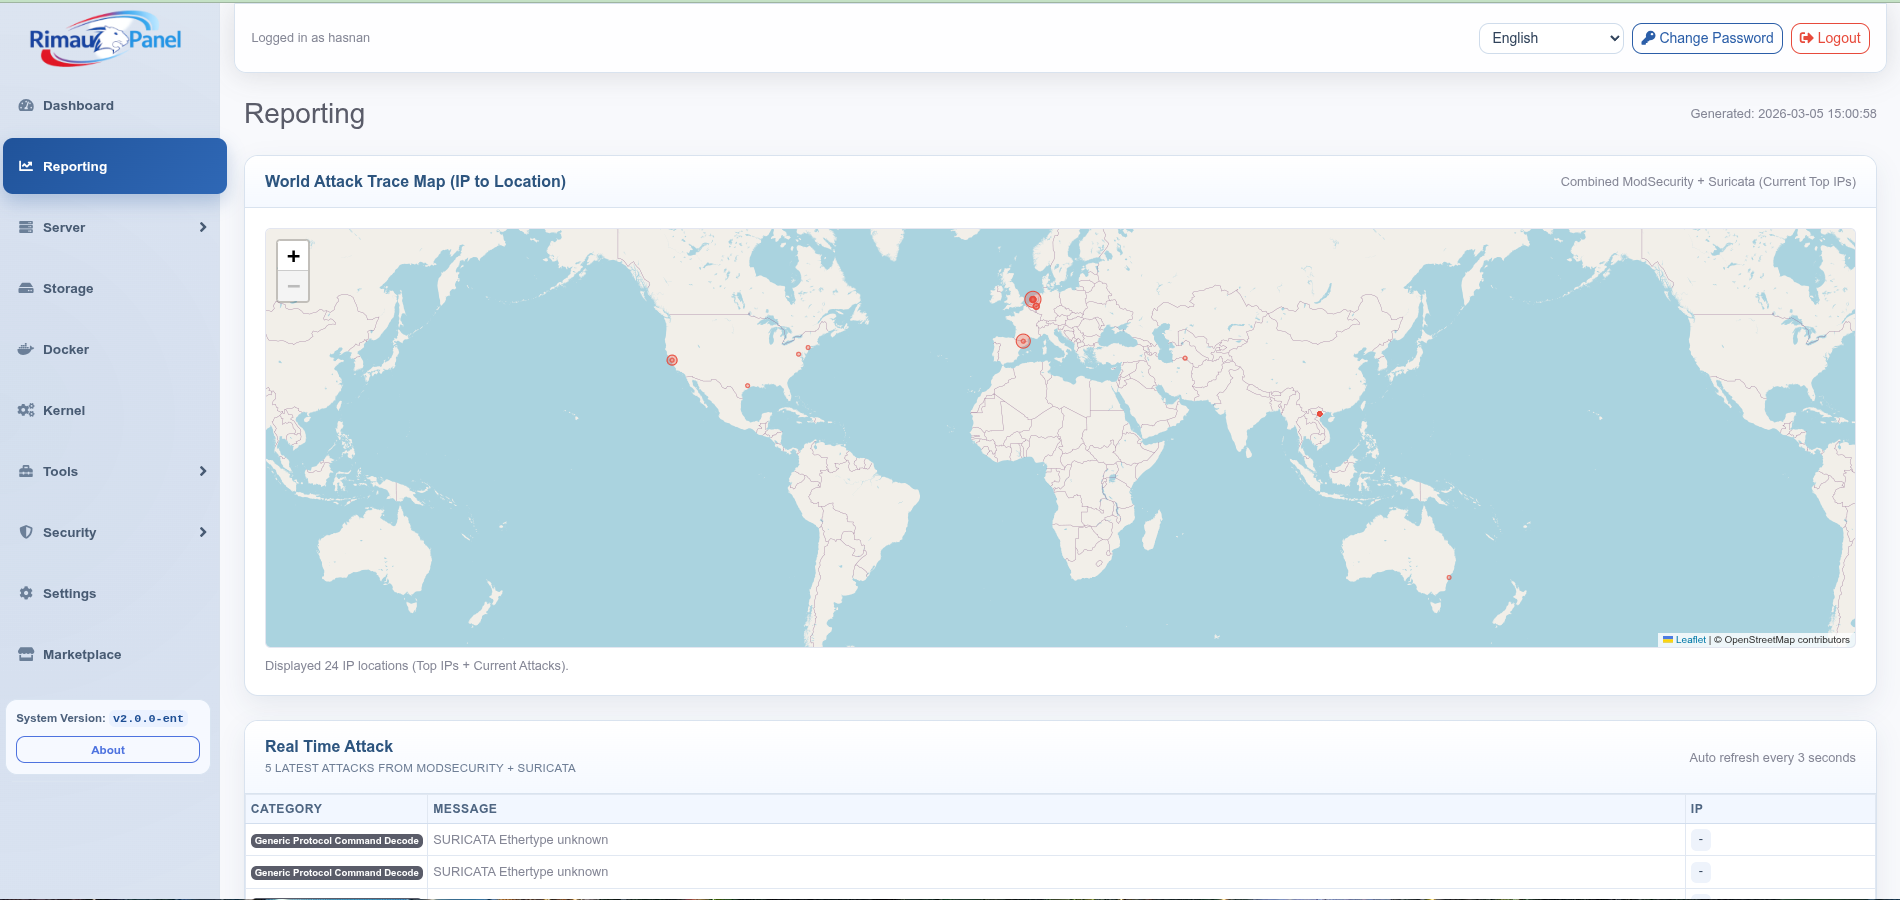Click the Settings gear icon

pos(26,594)
